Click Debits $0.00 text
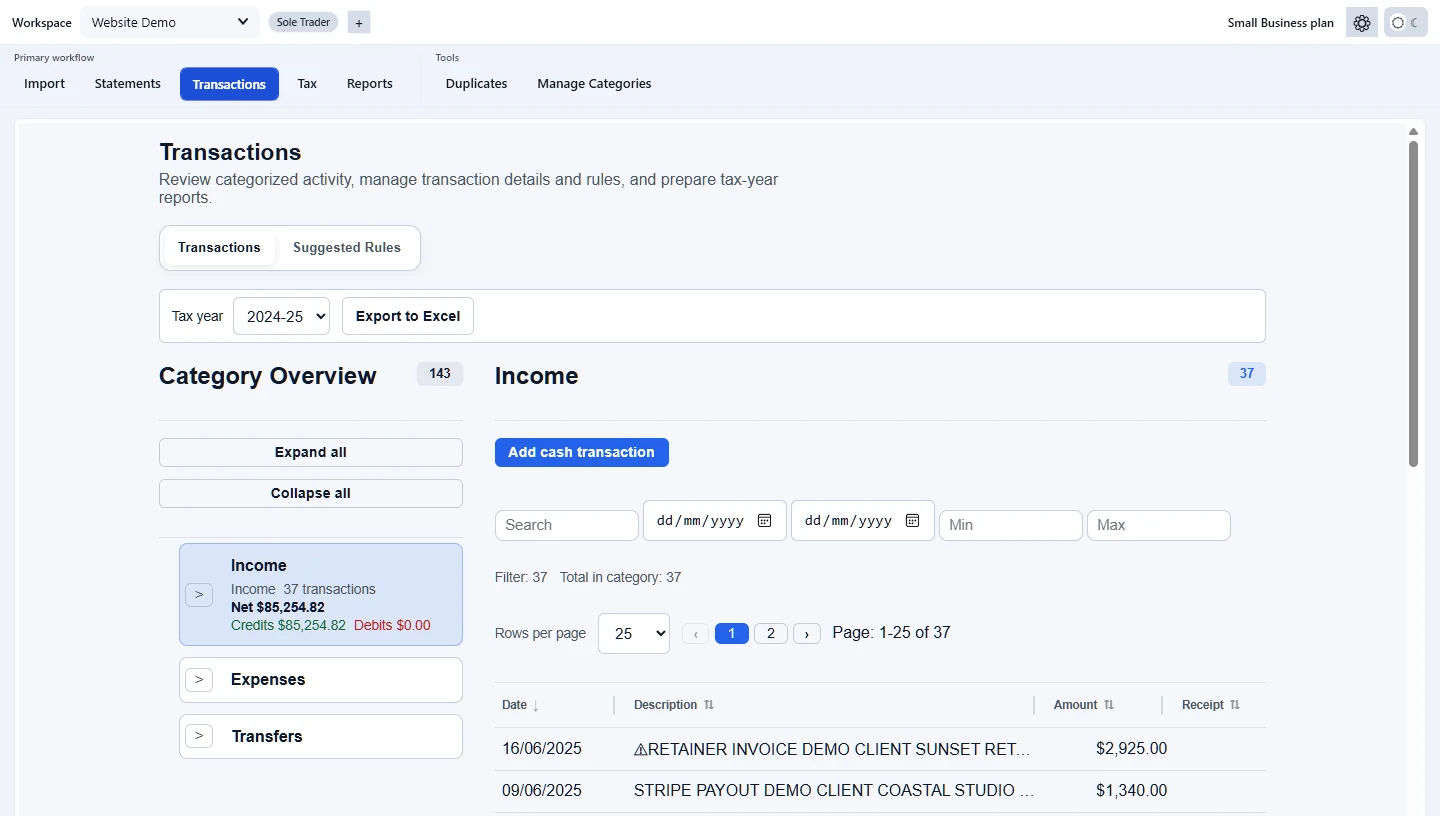 392,625
